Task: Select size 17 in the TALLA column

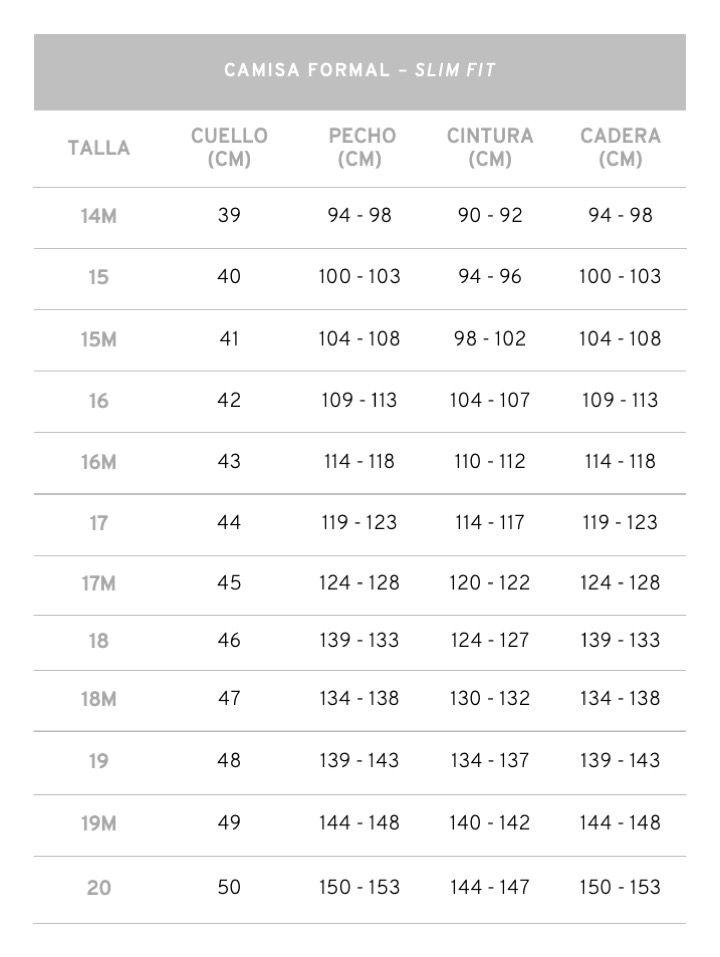Action: 99,523
